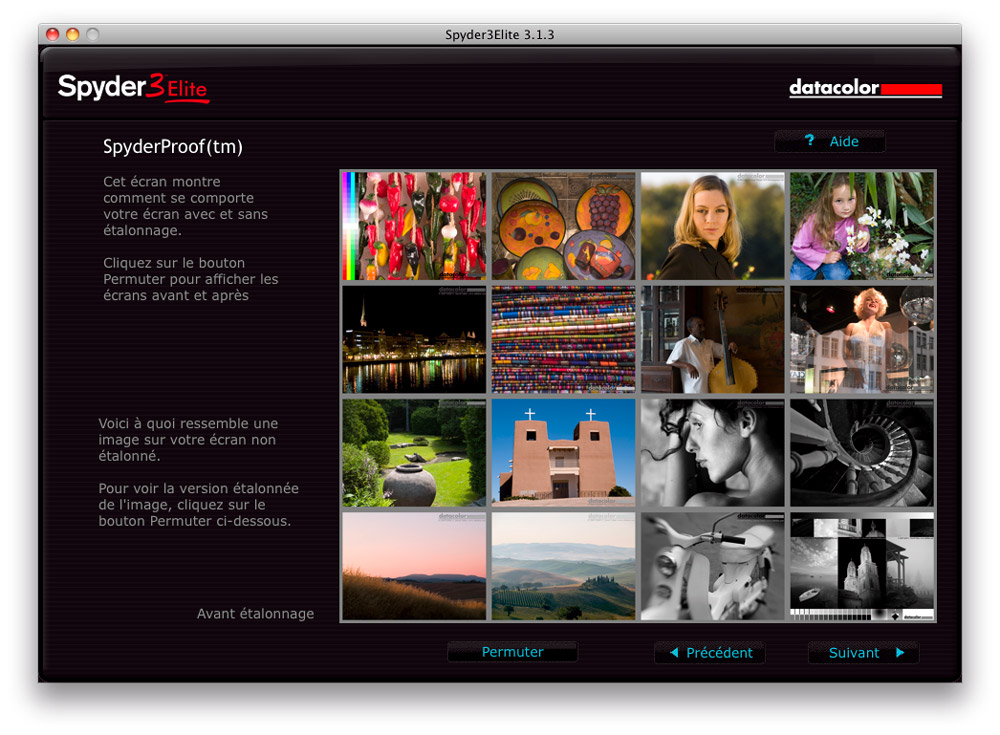This screenshot has height=735, width=1000.
Task: Select the green garden with urn thumbnail
Action: [414, 453]
